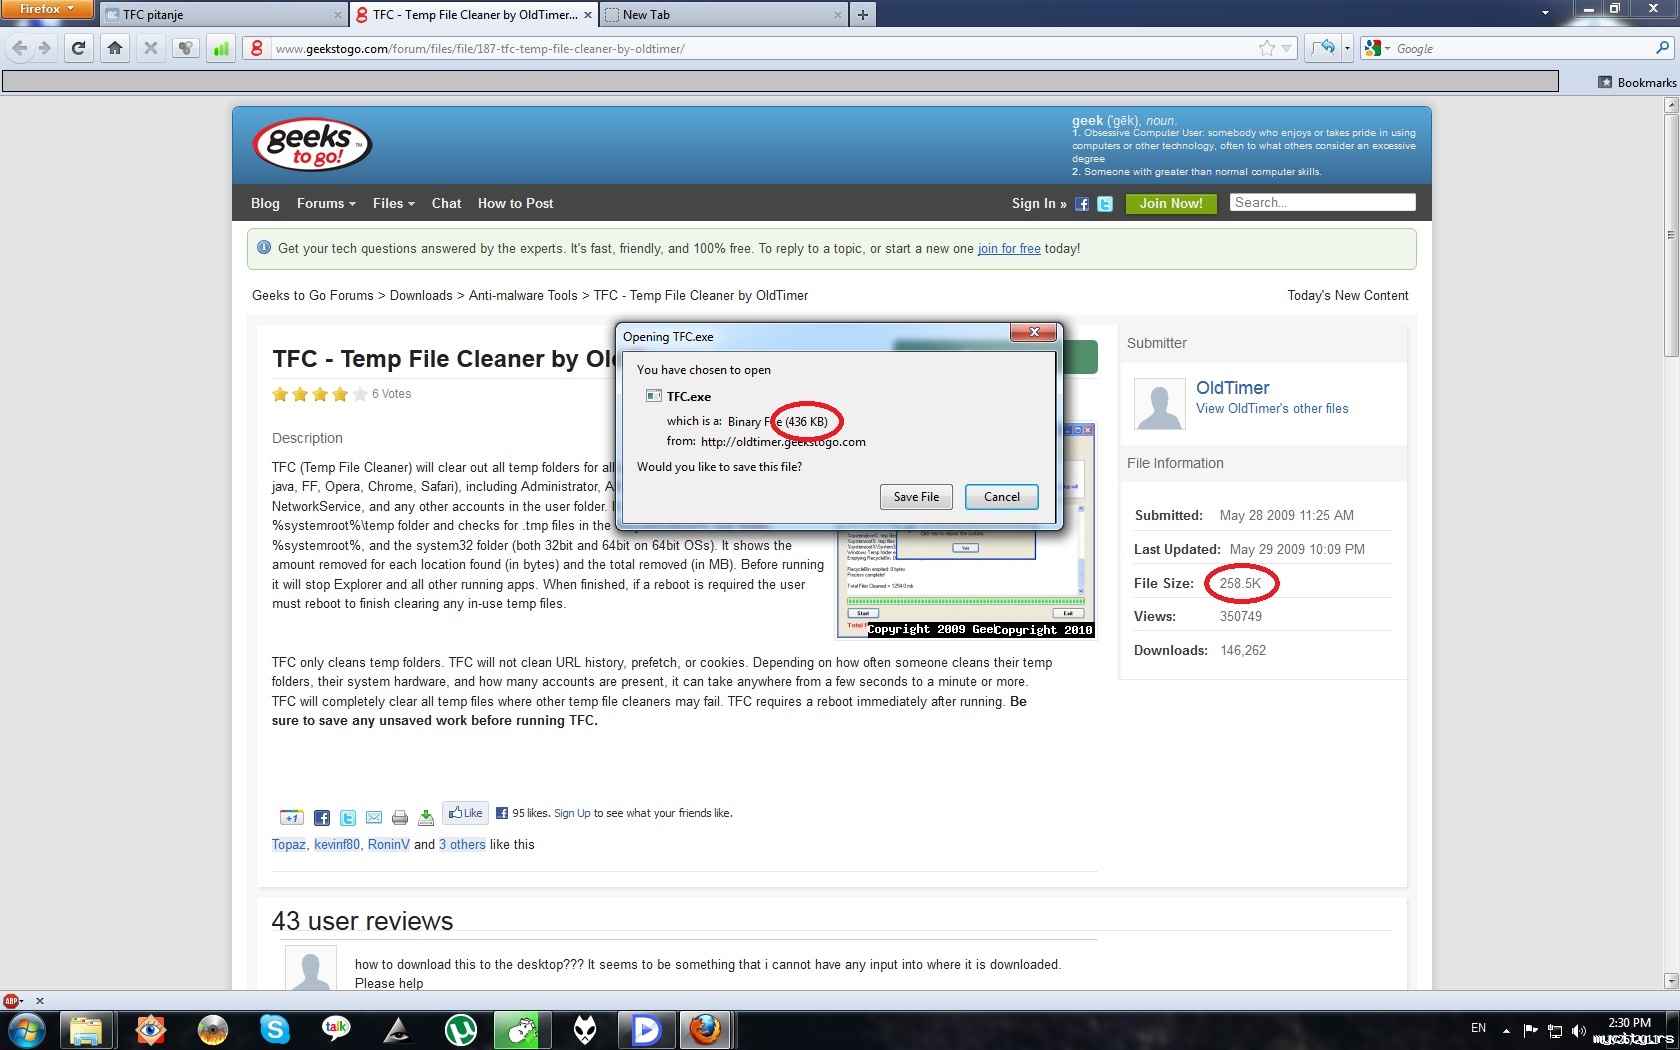Open the dropdown arrow beside the reply-arrow toolbar button
The width and height of the screenshot is (1680, 1050).
[1347, 48]
